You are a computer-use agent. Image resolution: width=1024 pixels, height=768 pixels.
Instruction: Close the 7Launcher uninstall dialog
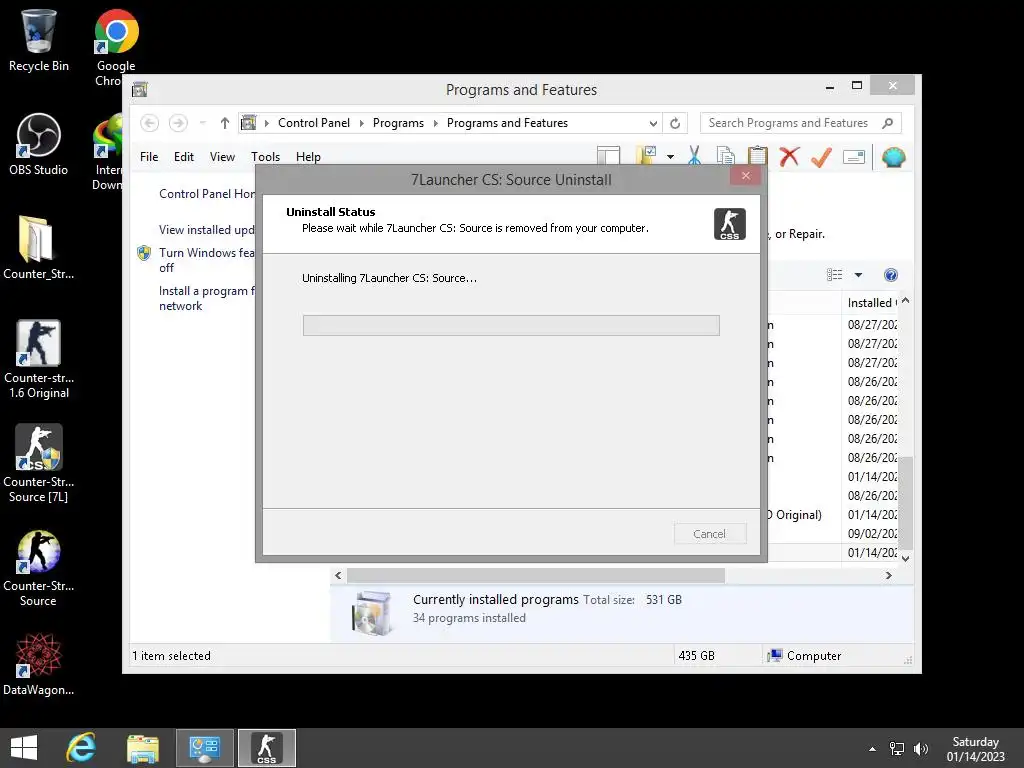coord(745,175)
